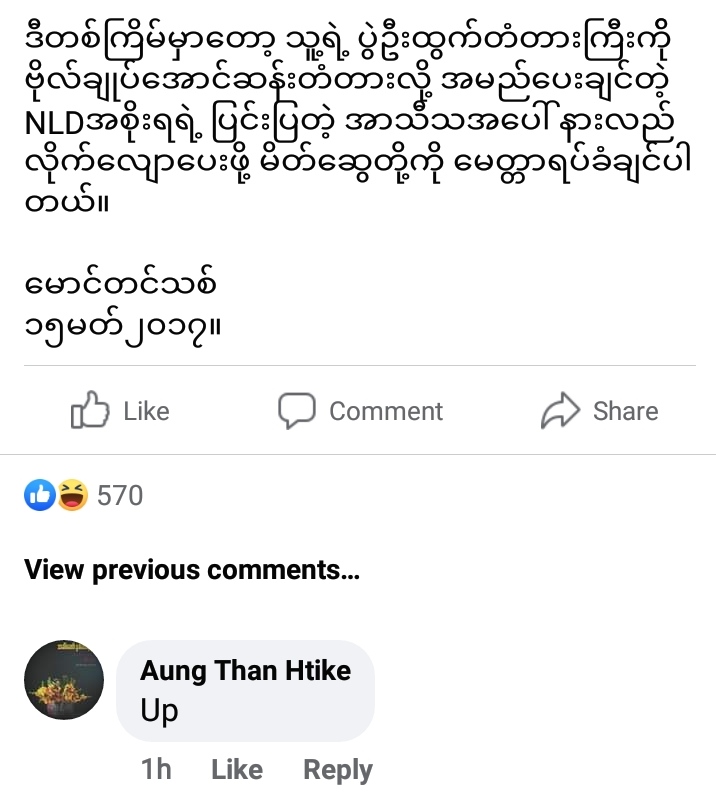Tap the word "NLD" in the post

click(59, 124)
